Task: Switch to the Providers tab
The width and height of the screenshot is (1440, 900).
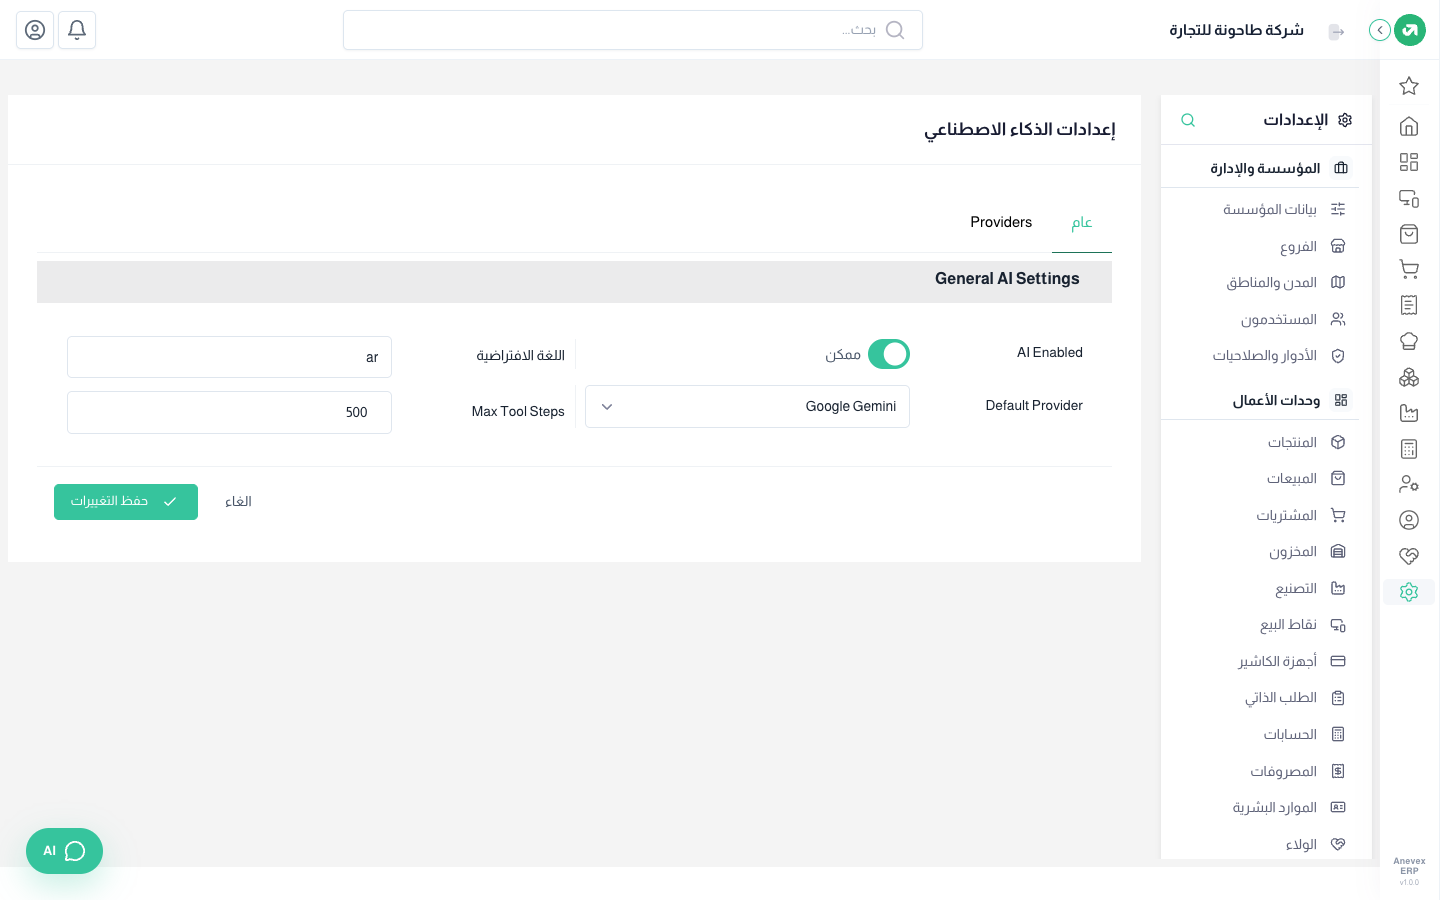Action: (1001, 222)
